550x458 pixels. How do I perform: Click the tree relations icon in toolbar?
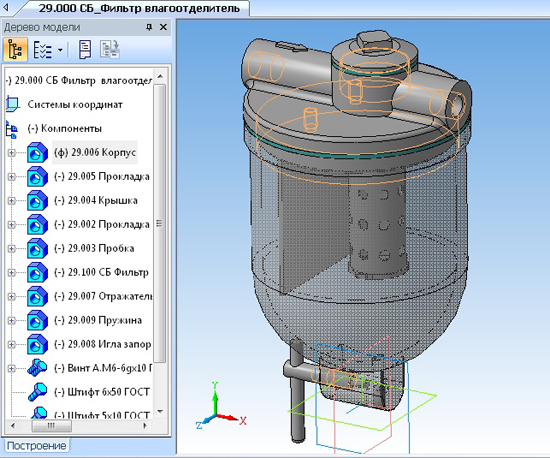click(110, 49)
